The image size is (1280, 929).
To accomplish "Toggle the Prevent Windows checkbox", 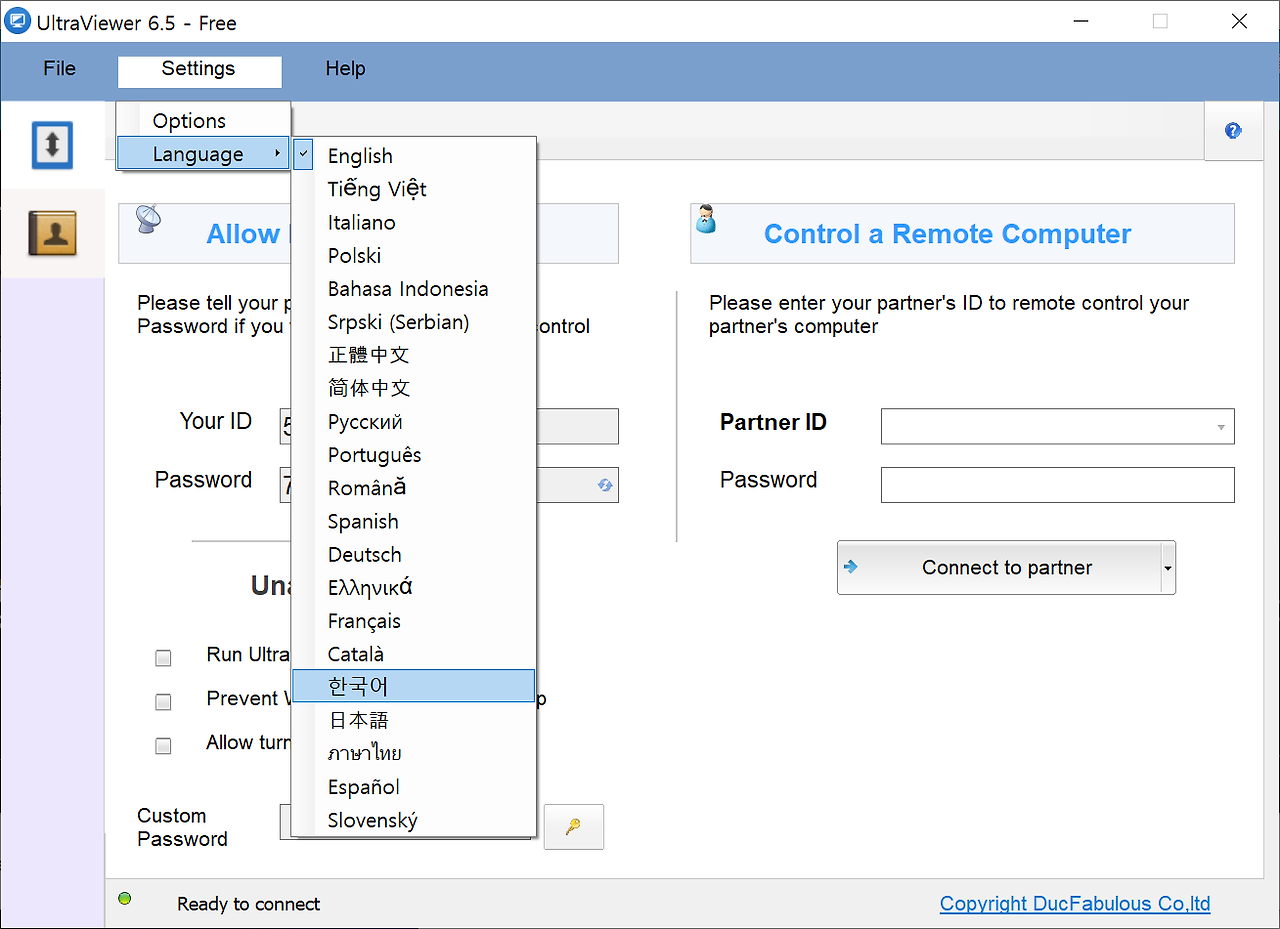I will click(163, 702).
